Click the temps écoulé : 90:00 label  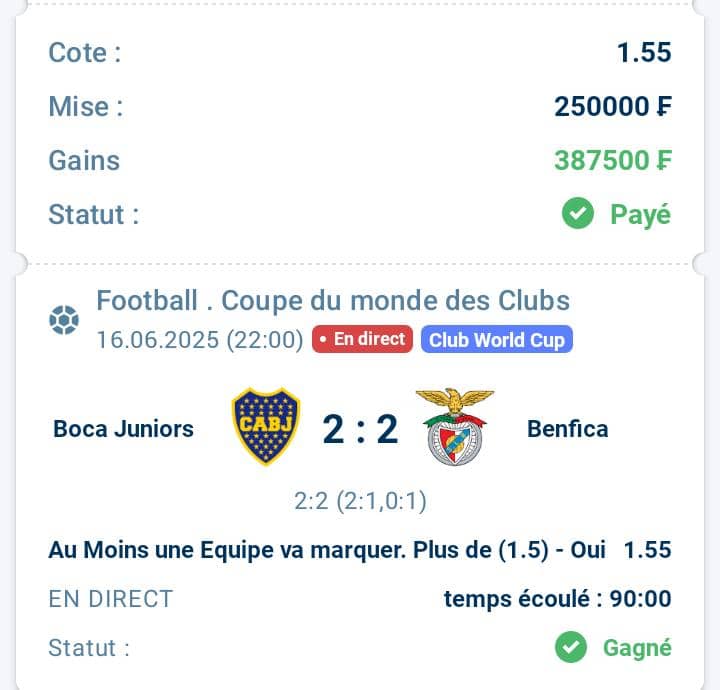[x=557, y=599]
